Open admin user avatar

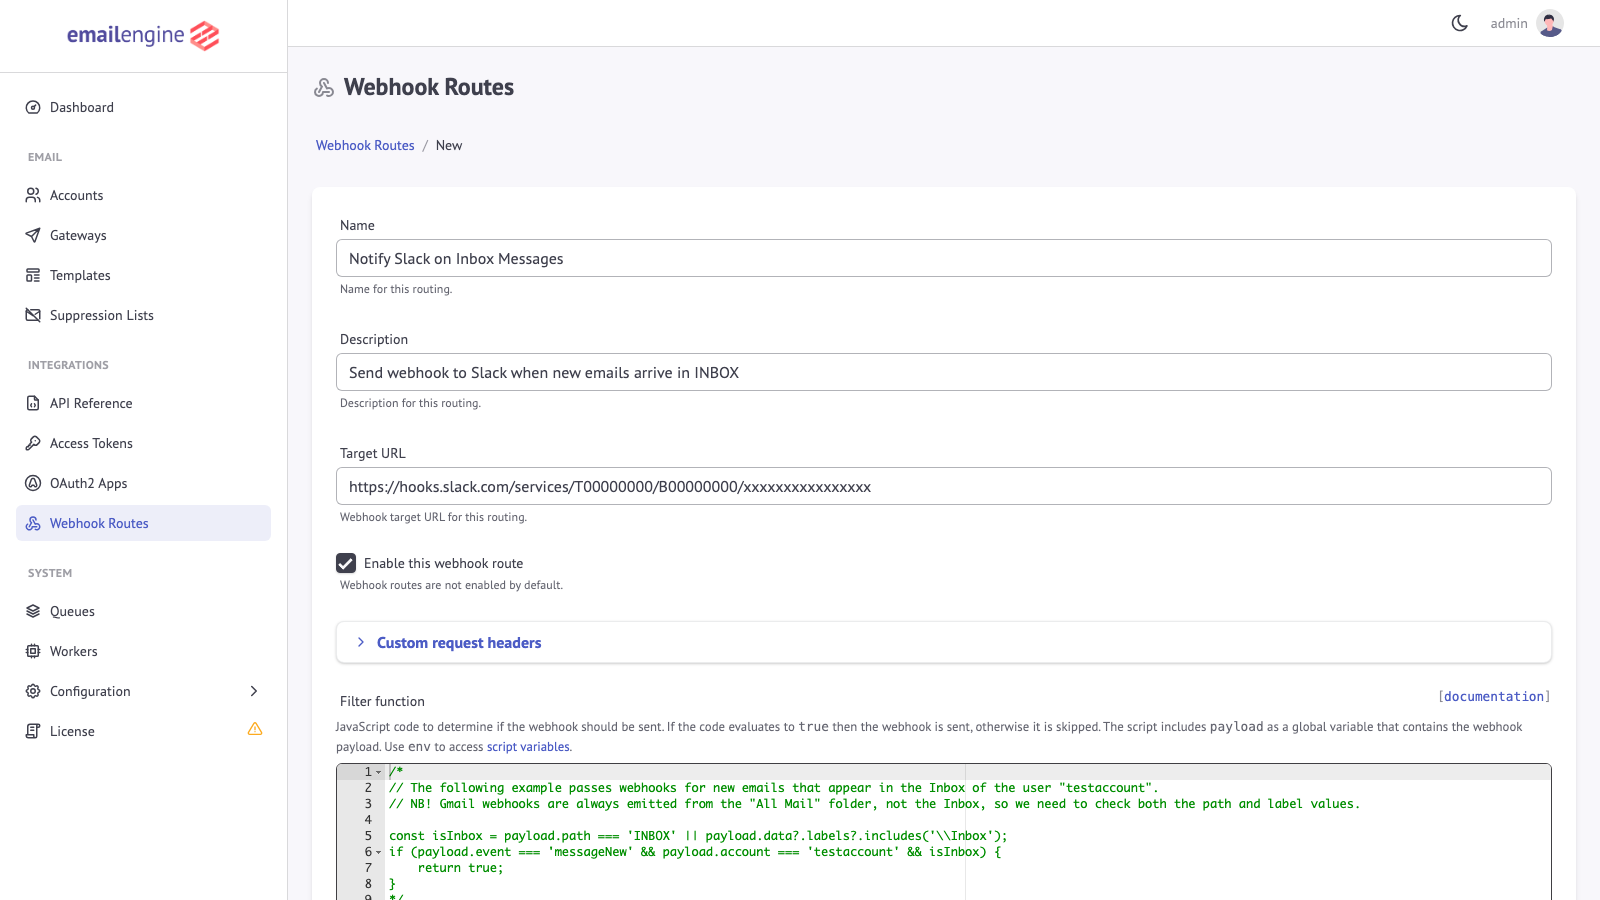[x=1550, y=23]
